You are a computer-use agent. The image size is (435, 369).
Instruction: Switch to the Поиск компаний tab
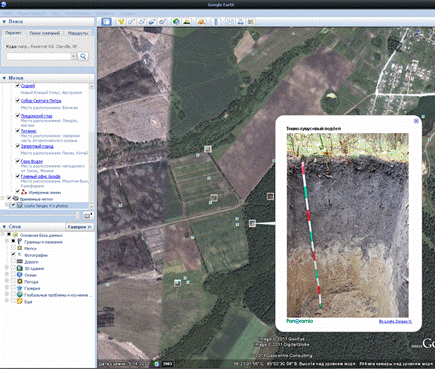coord(44,33)
